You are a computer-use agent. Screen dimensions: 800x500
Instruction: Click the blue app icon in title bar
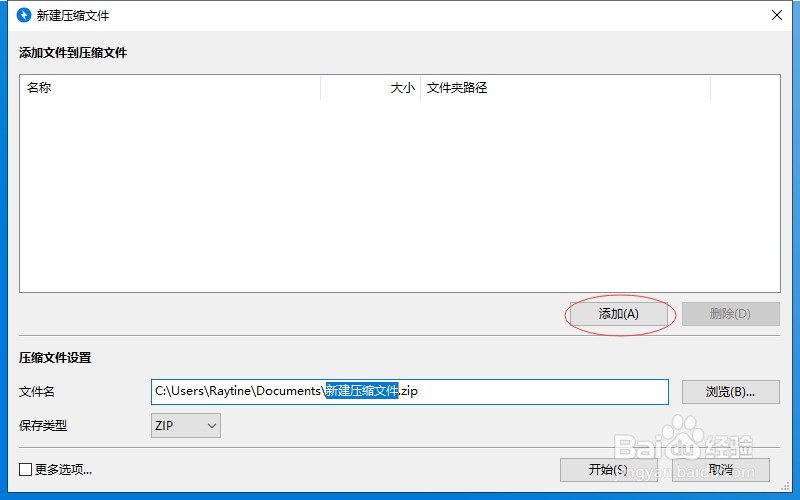[23, 15]
